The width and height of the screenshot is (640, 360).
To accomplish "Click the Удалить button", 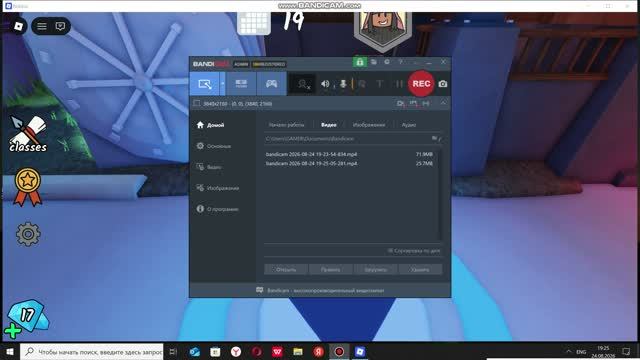I will click(x=420, y=269).
